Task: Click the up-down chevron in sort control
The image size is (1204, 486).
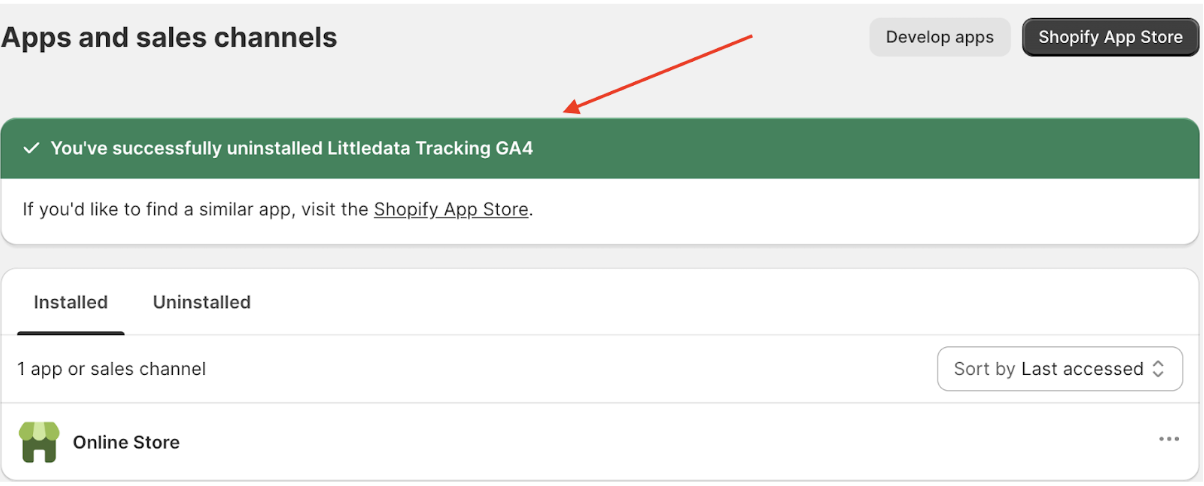Action: (1159, 369)
